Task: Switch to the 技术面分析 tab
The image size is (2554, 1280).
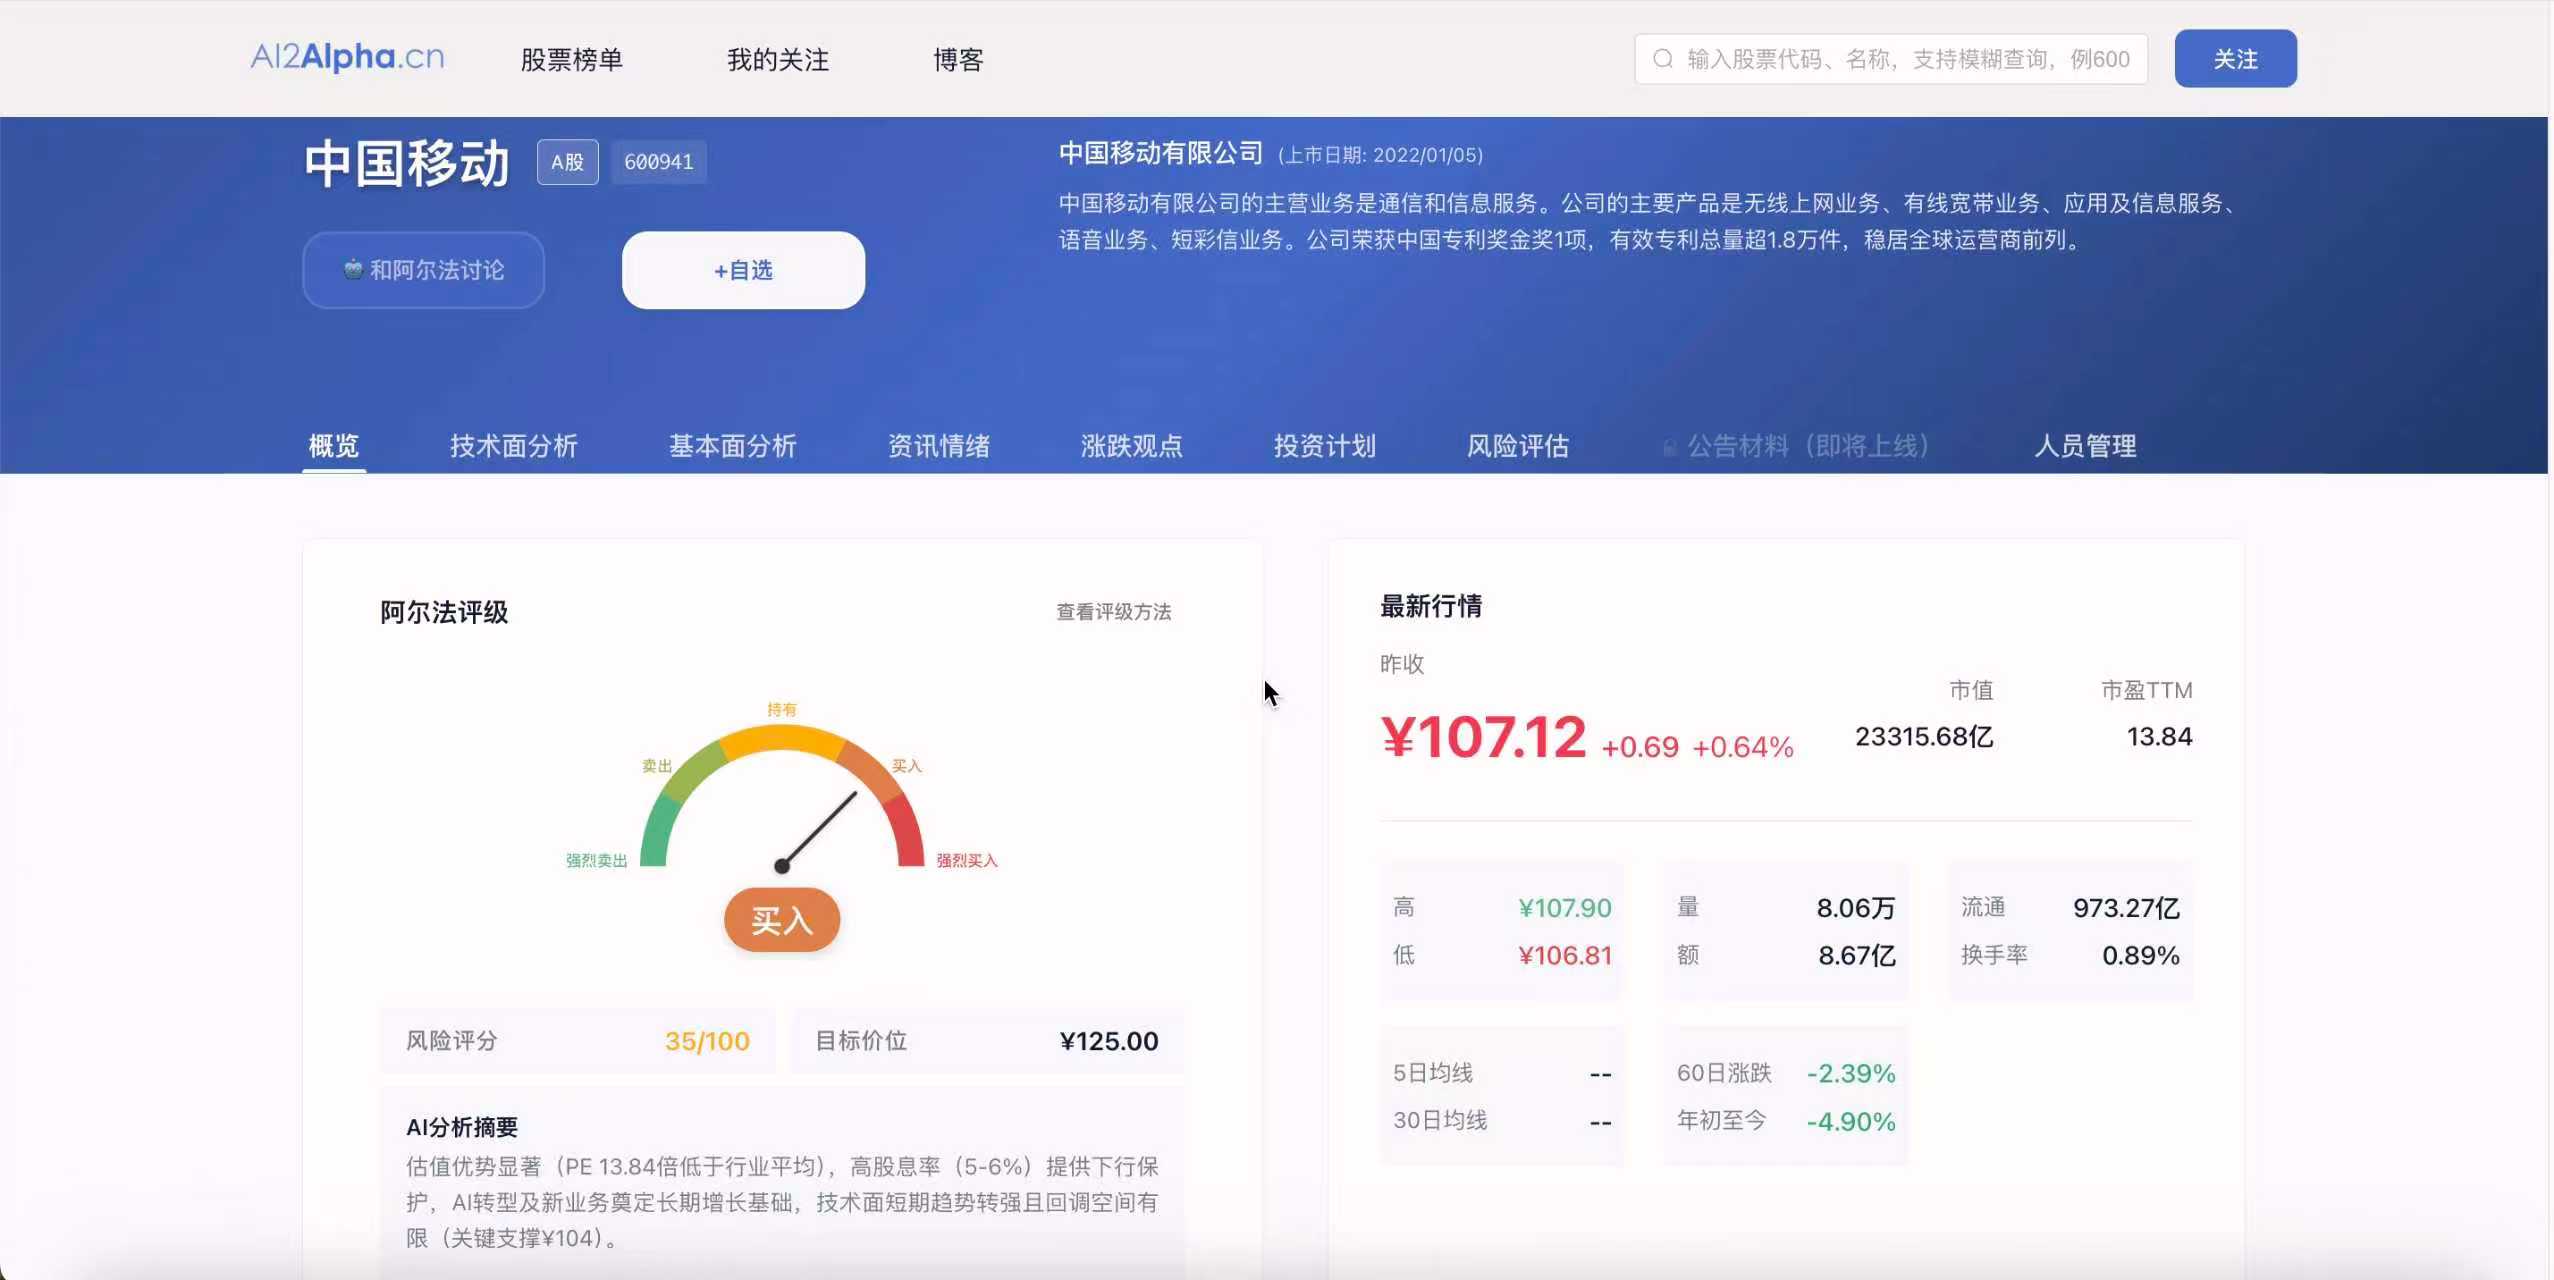Action: click(x=513, y=446)
